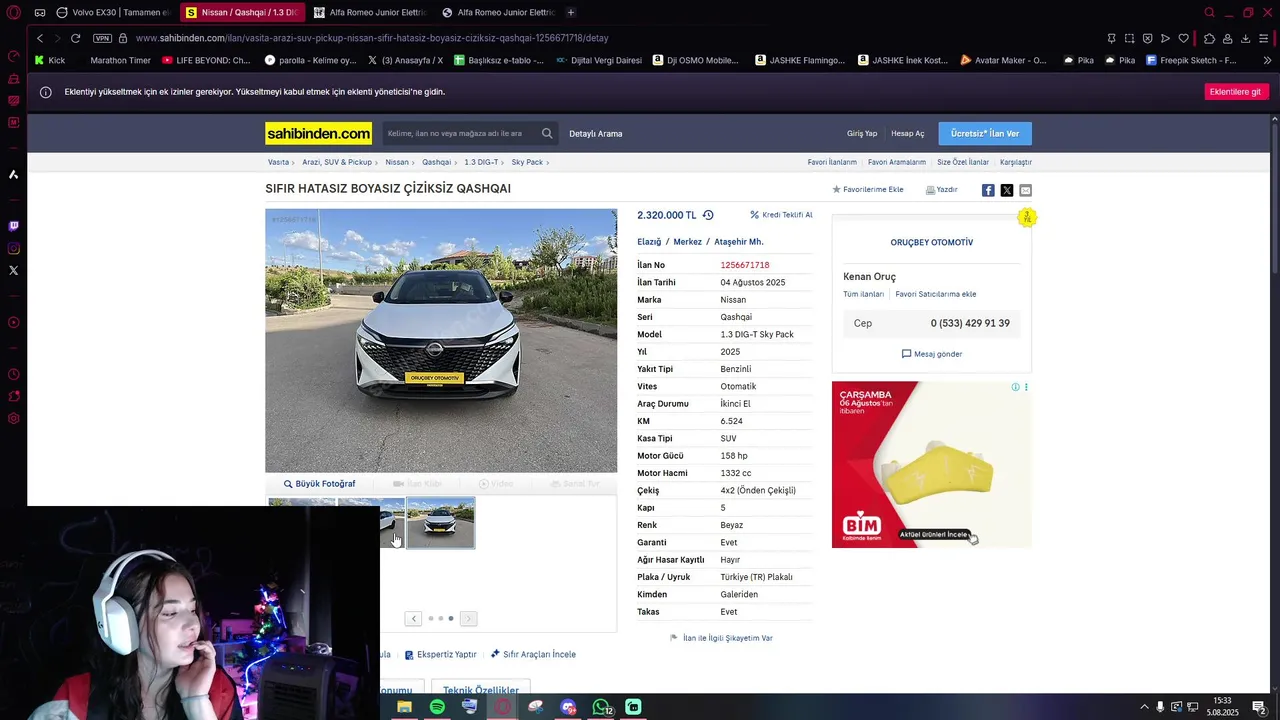The height and width of the screenshot is (720, 1280).
Task: Click the Eklentilere git button
Action: (x=1236, y=92)
